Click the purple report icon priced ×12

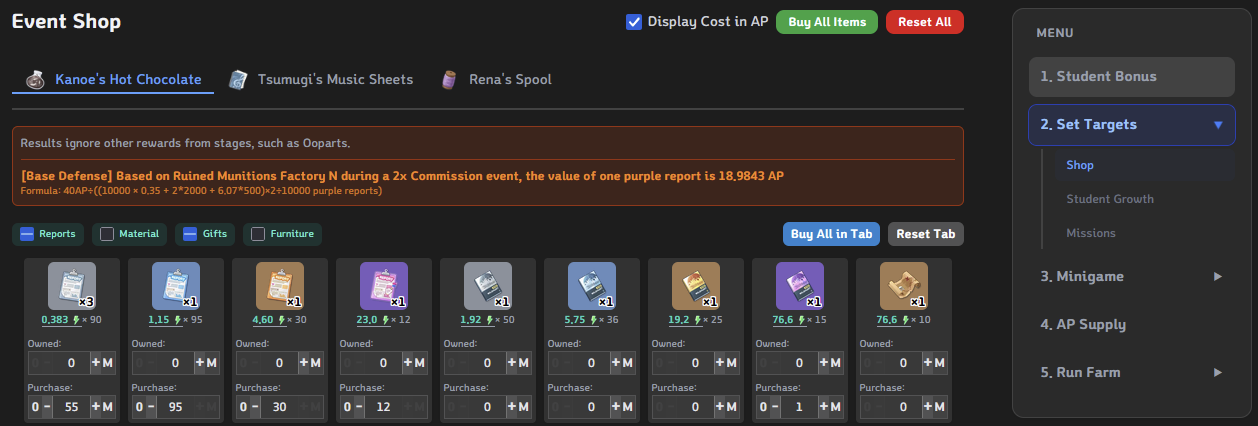384,286
